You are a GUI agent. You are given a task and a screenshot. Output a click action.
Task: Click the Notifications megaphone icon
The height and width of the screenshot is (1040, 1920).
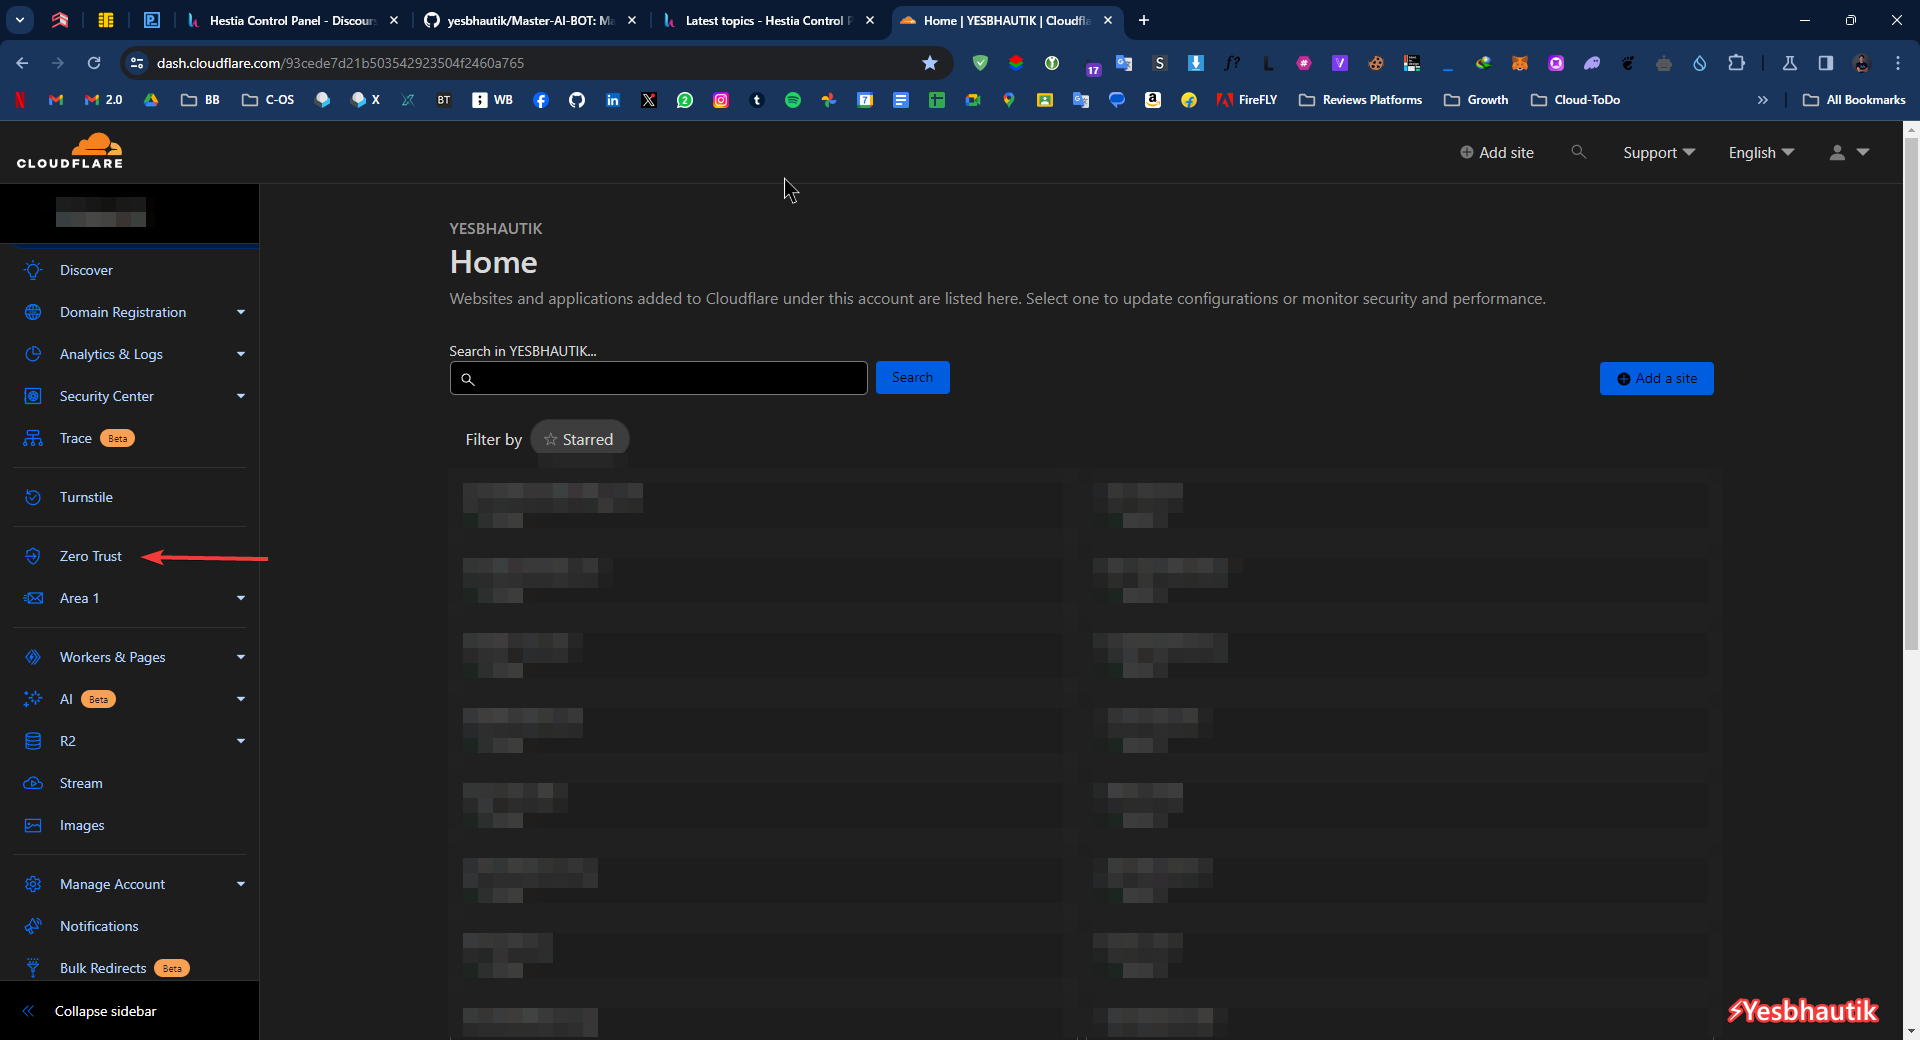point(33,926)
